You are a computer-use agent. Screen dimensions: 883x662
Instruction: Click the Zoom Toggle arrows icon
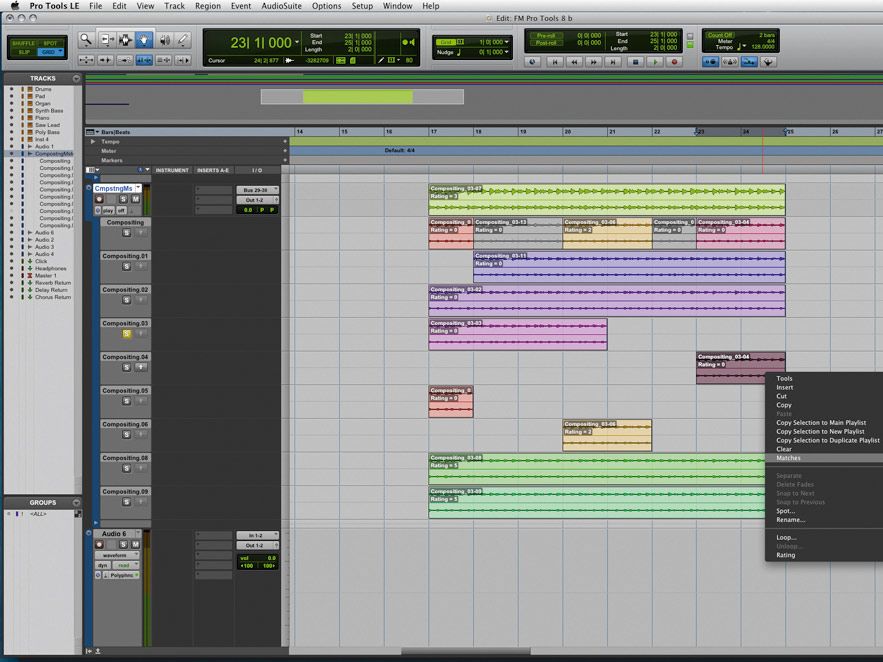(86, 60)
